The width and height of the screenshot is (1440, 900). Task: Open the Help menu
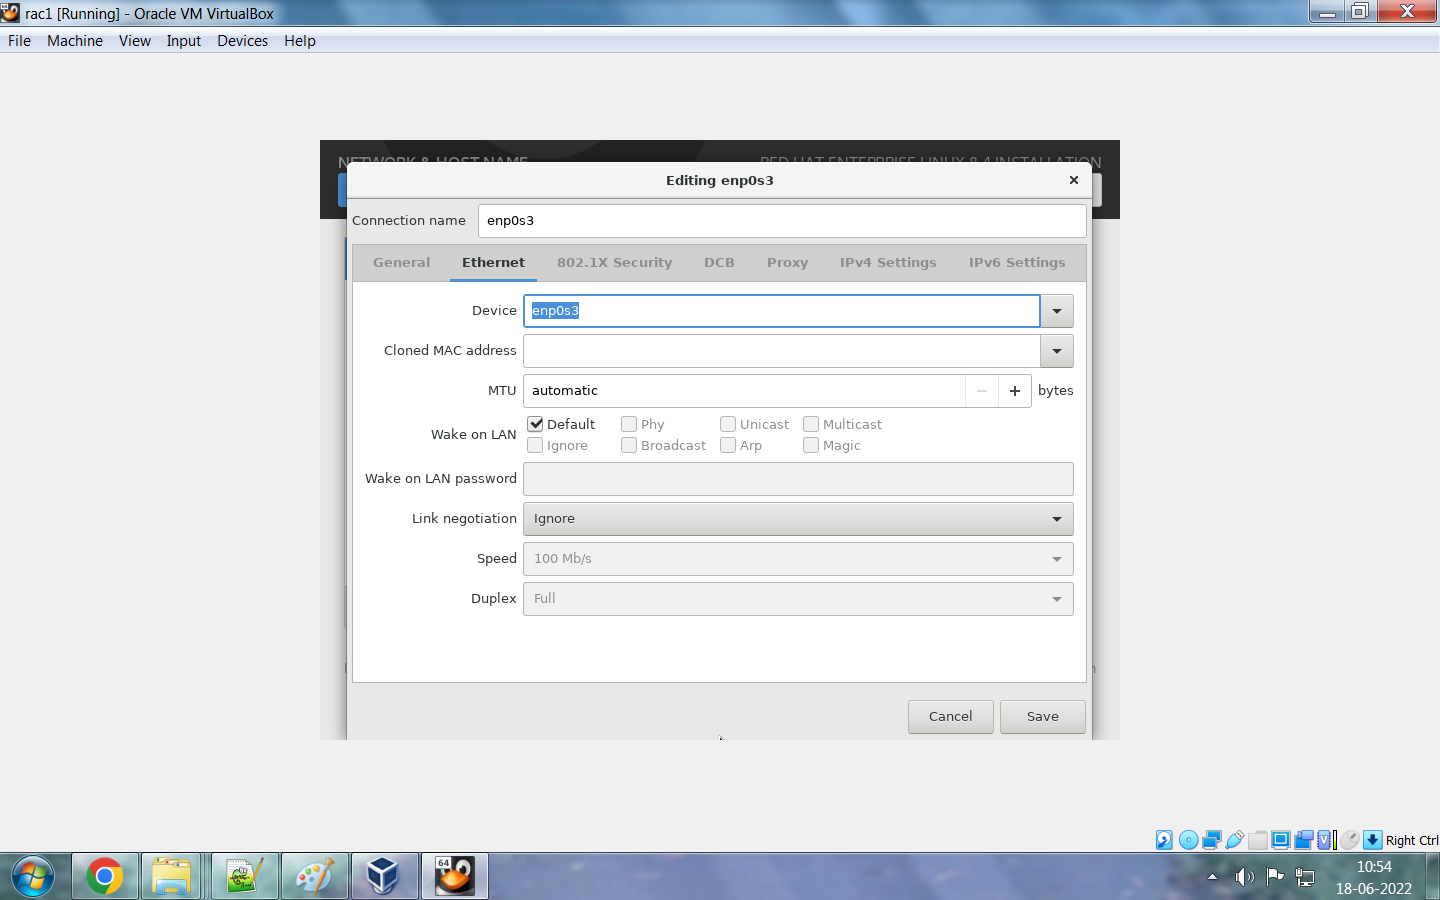(300, 41)
